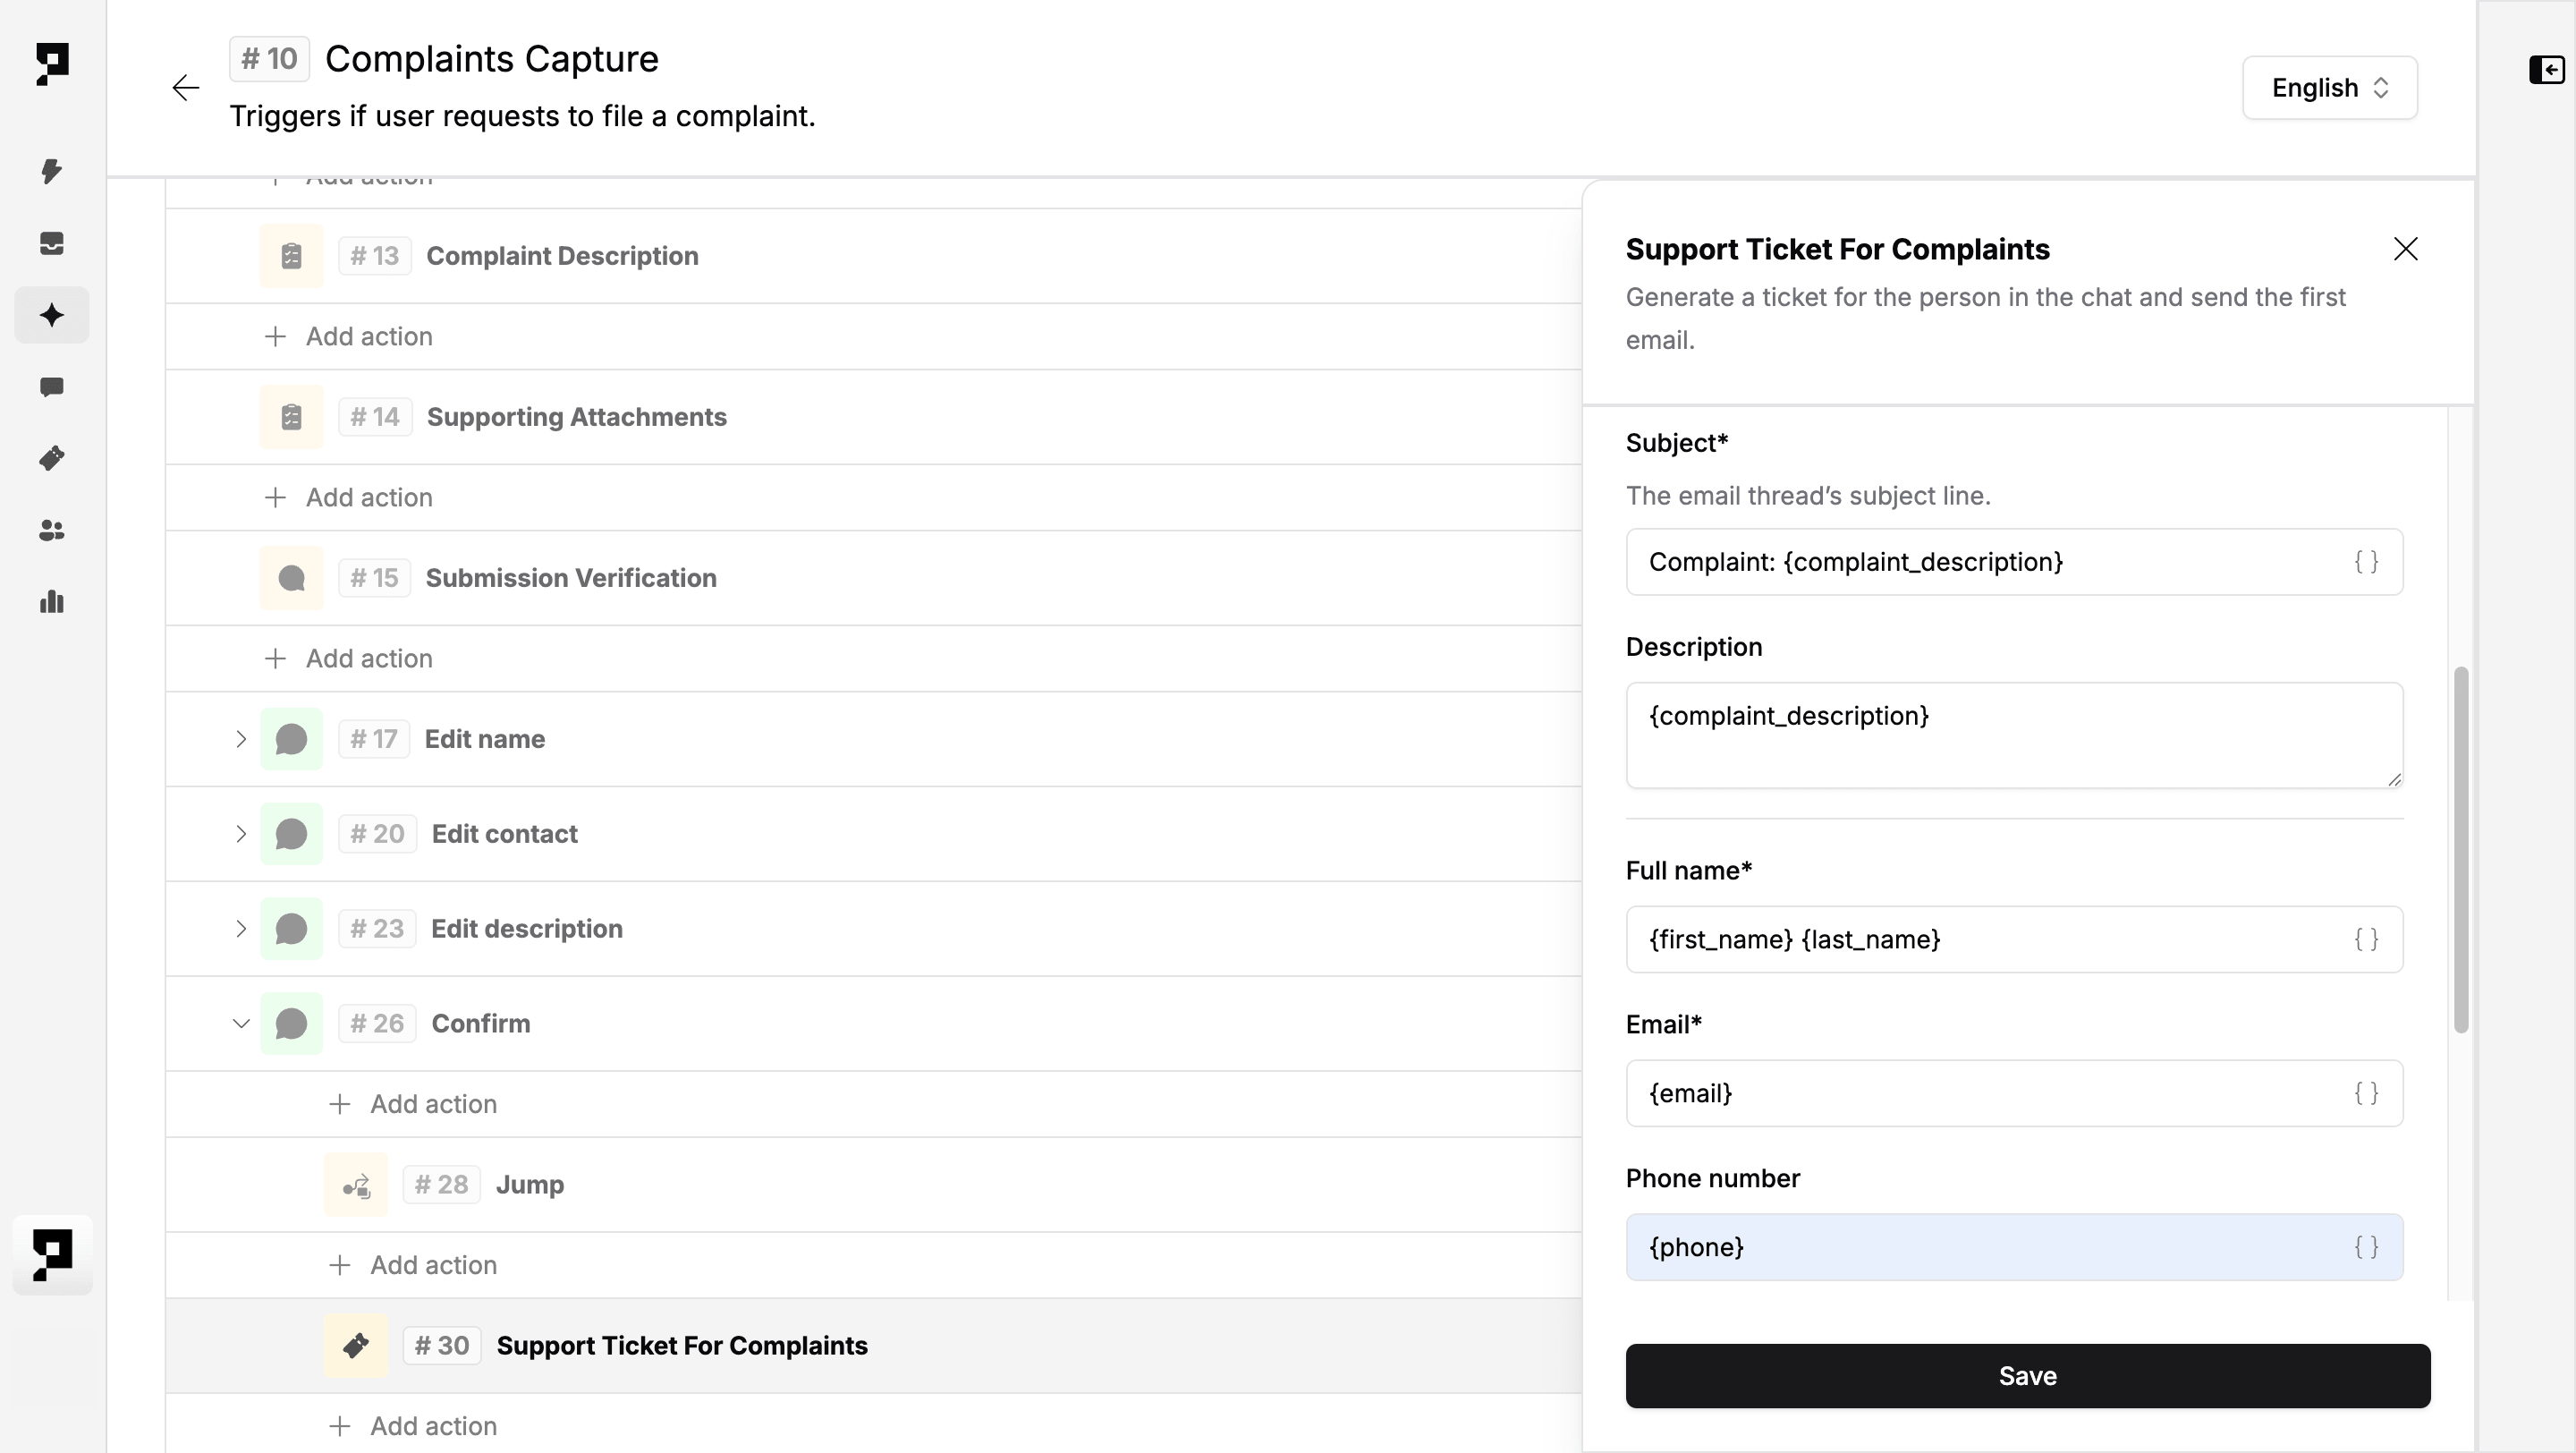Collapse the Confirm step
The image size is (2576, 1453).
(240, 1023)
